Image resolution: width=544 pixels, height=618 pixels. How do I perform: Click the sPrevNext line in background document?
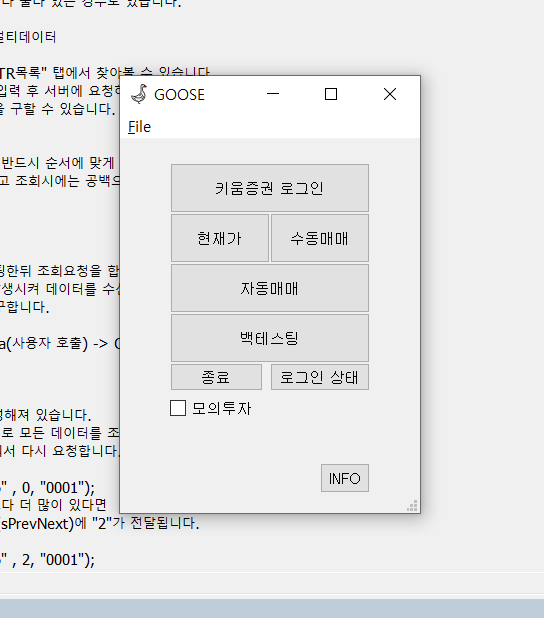[99, 523]
